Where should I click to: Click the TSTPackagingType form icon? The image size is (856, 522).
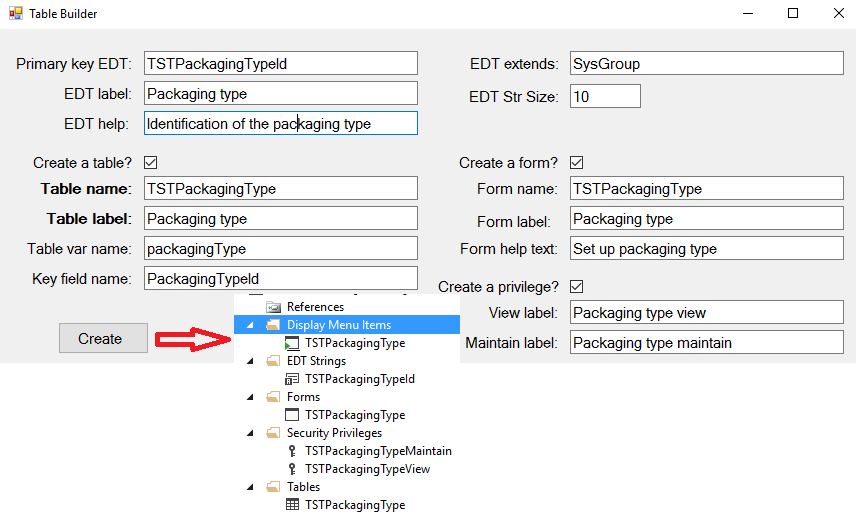(292, 415)
